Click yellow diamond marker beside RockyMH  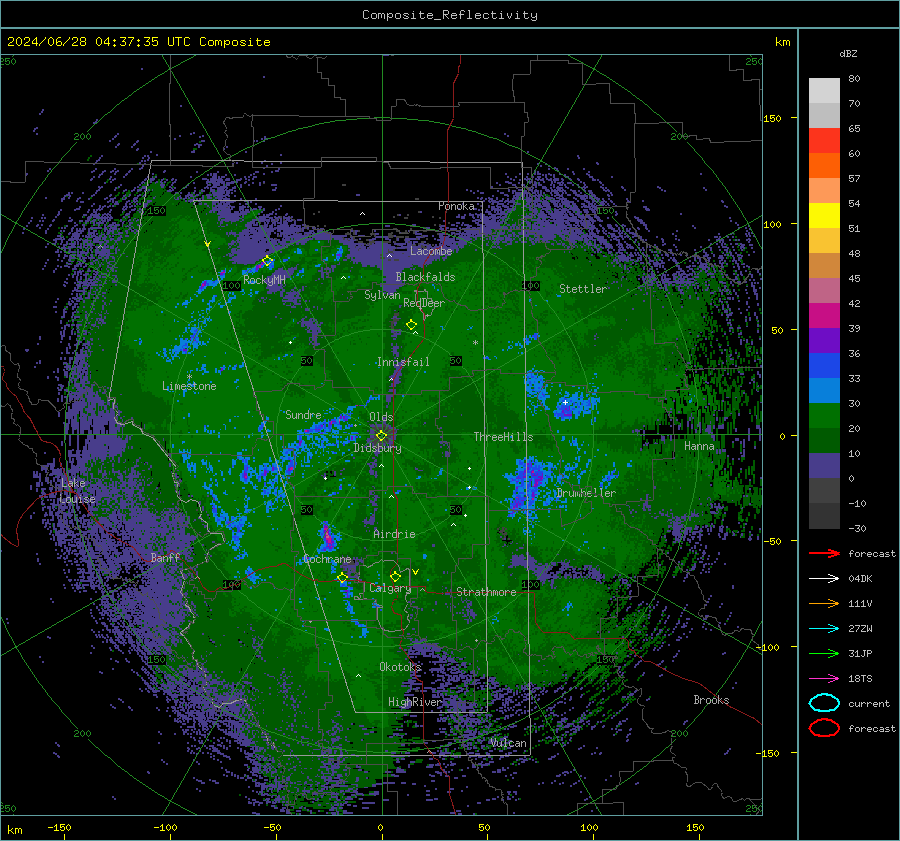point(267,261)
